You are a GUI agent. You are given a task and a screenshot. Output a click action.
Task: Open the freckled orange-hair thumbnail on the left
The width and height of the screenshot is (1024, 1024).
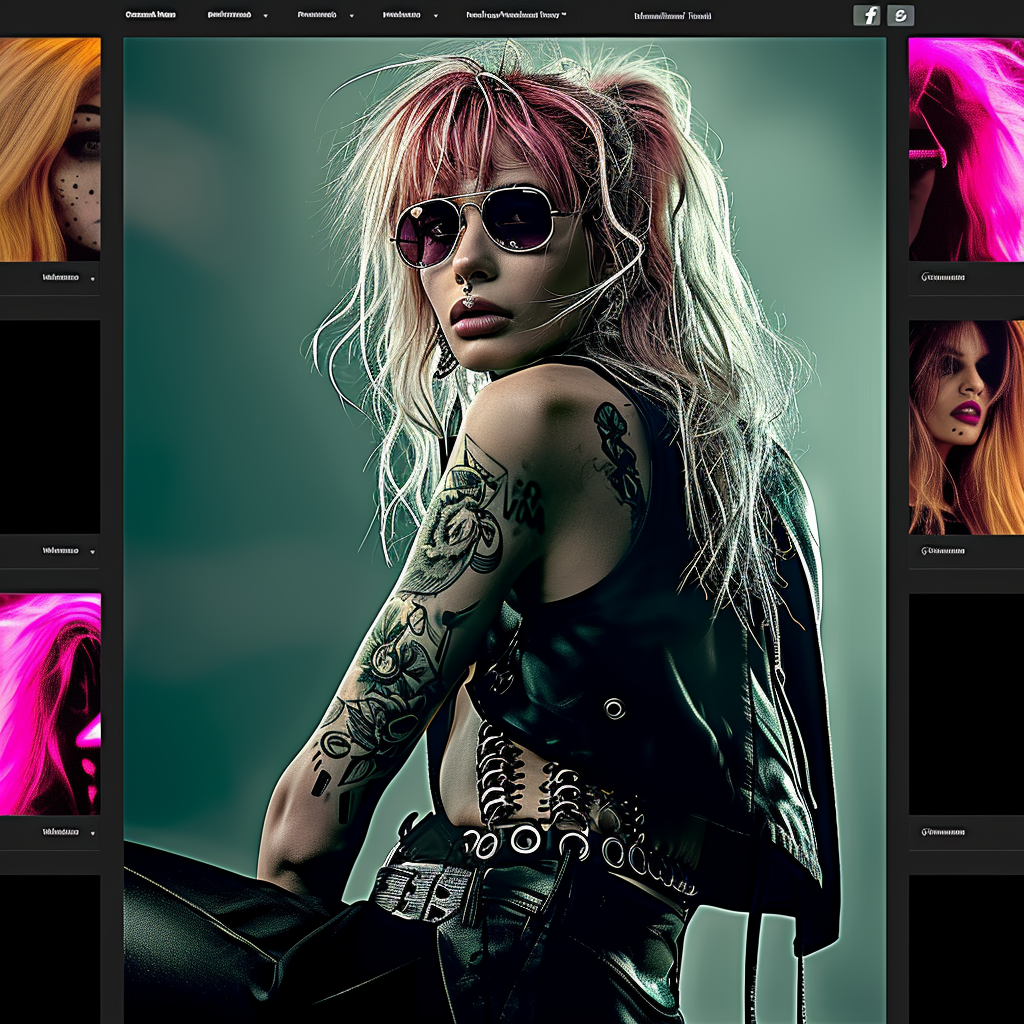coord(50,149)
